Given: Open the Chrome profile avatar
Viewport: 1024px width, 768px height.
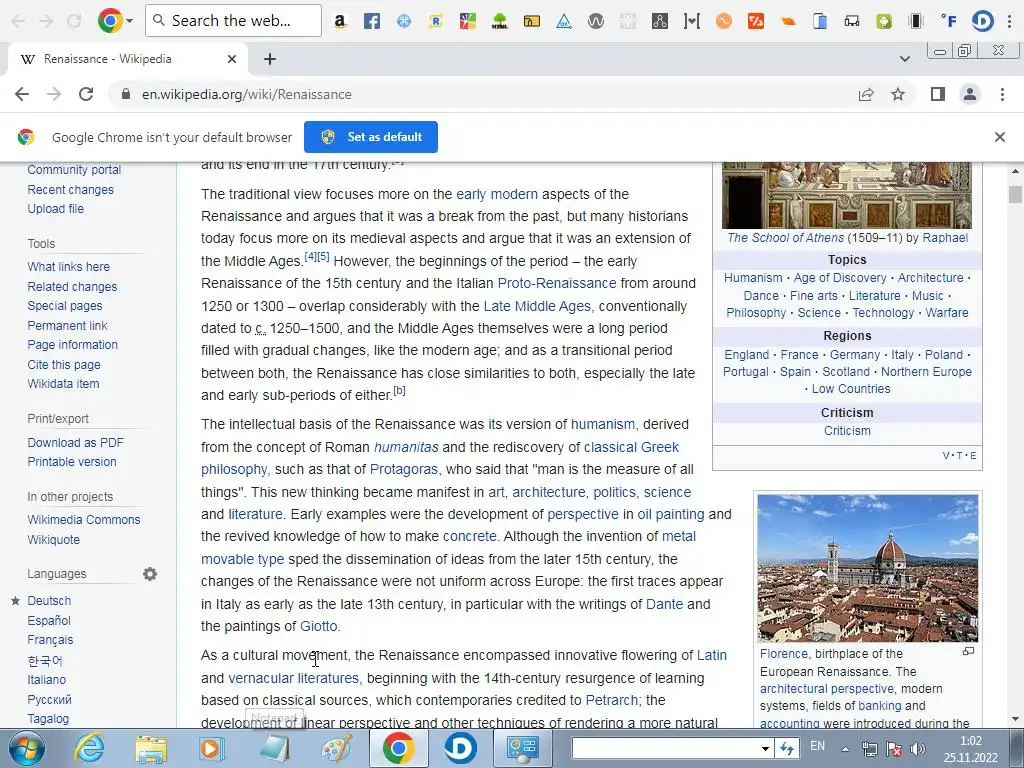Looking at the screenshot, I should (970, 94).
